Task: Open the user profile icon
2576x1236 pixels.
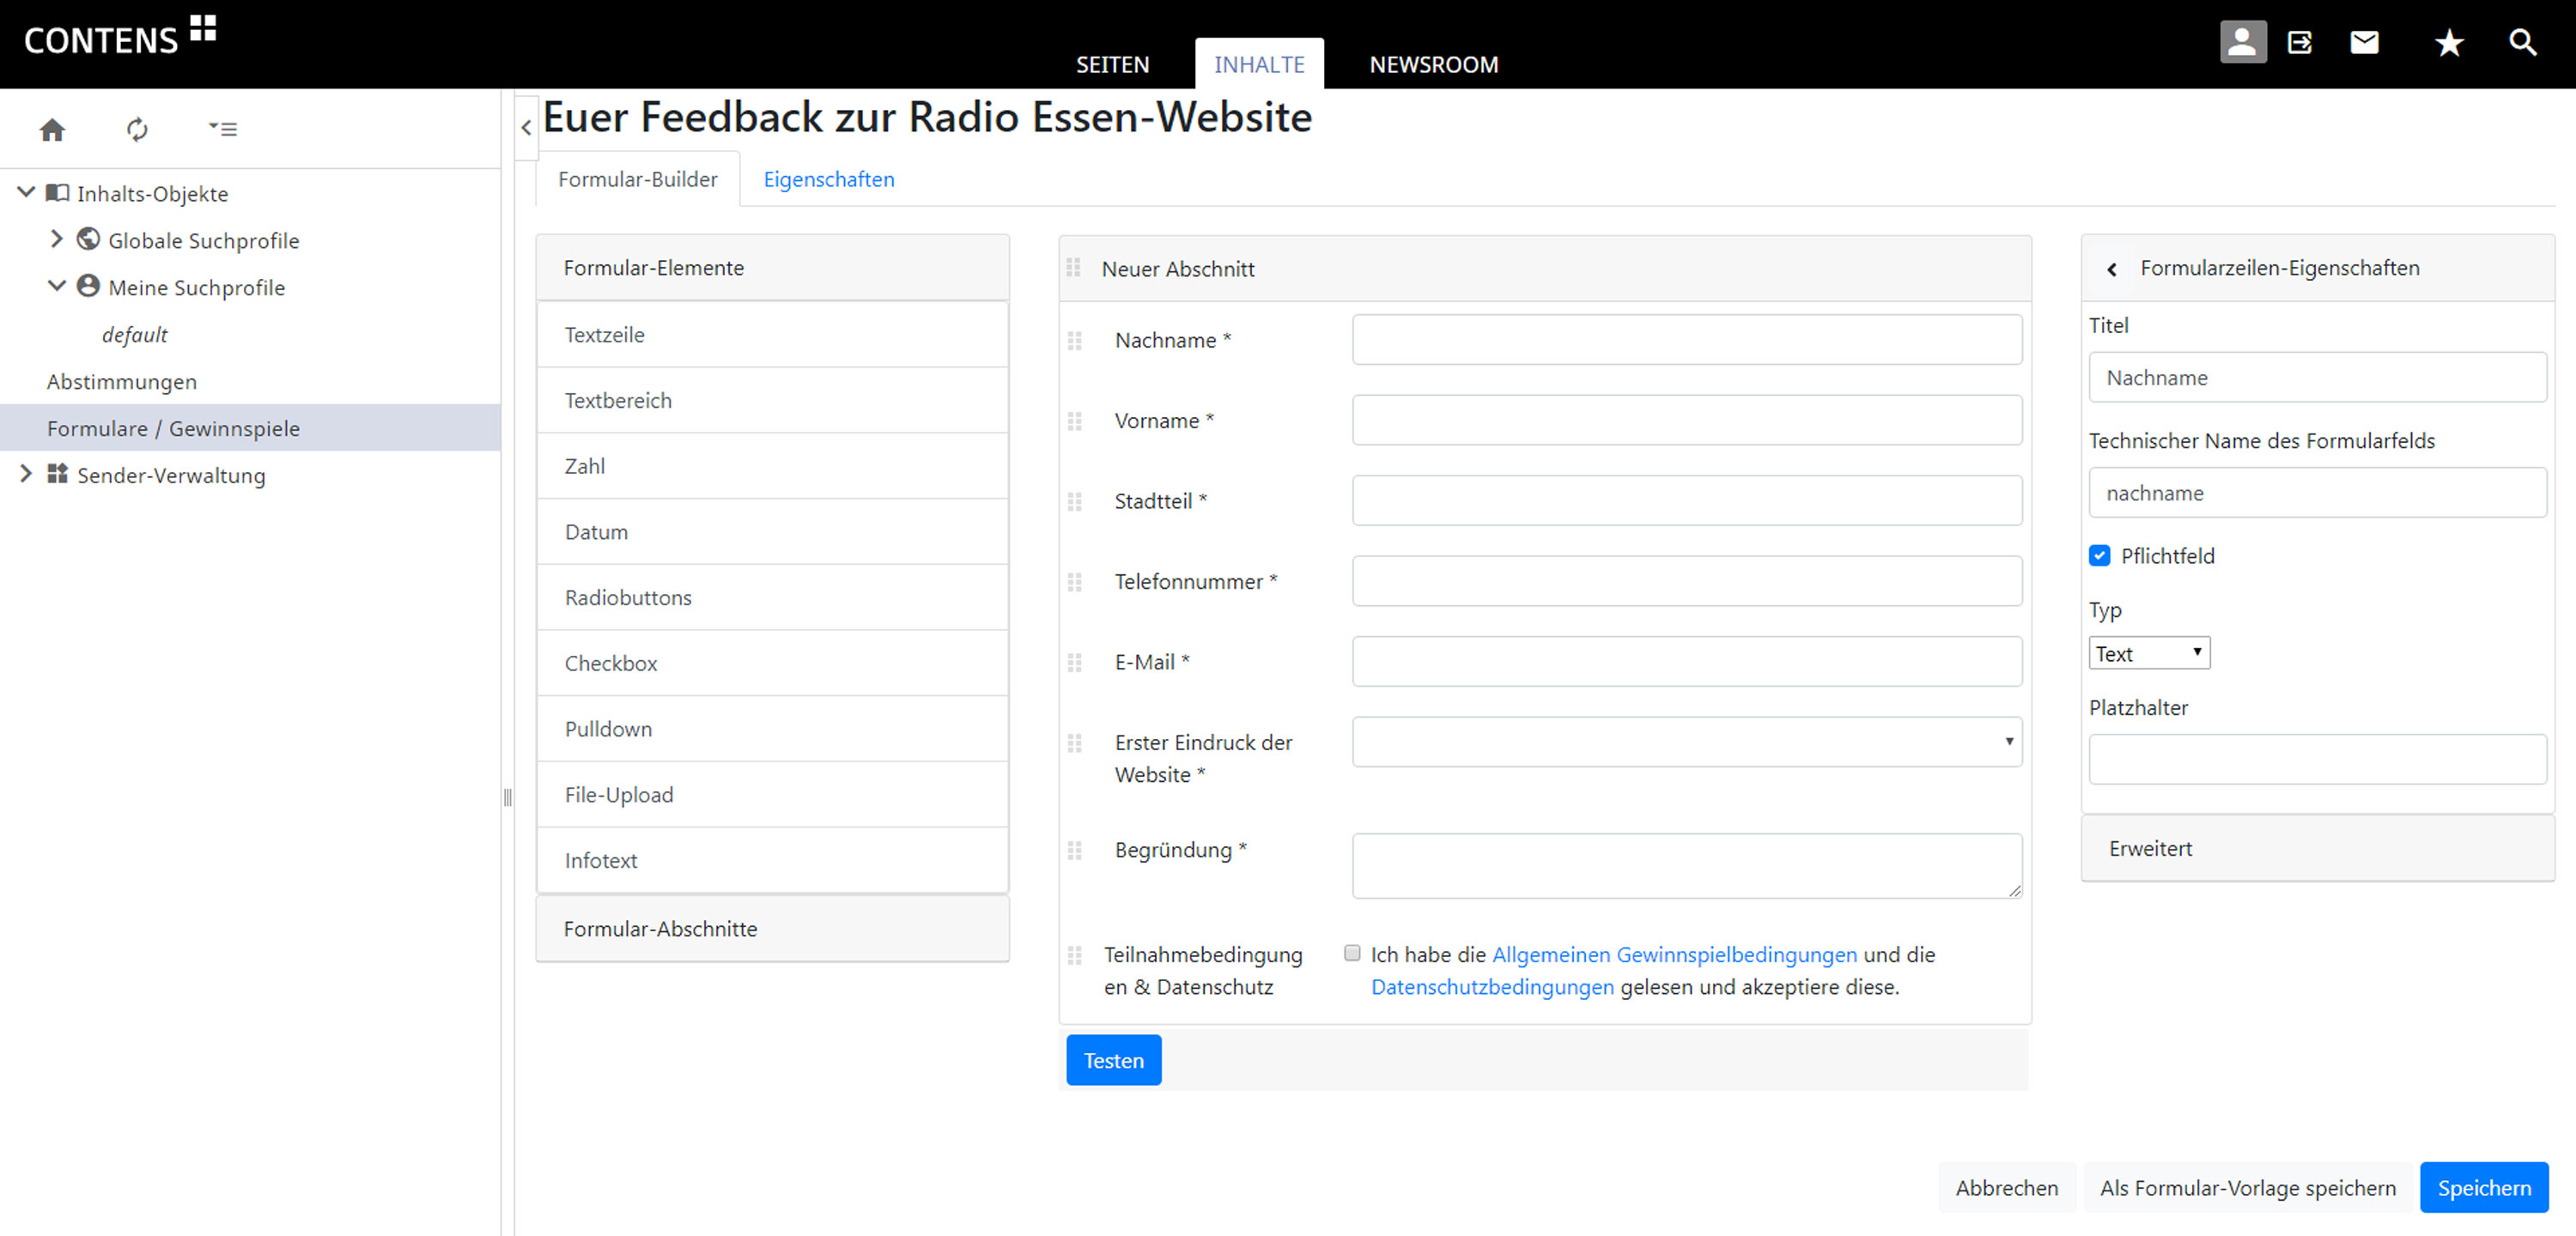Action: pos(2242,42)
